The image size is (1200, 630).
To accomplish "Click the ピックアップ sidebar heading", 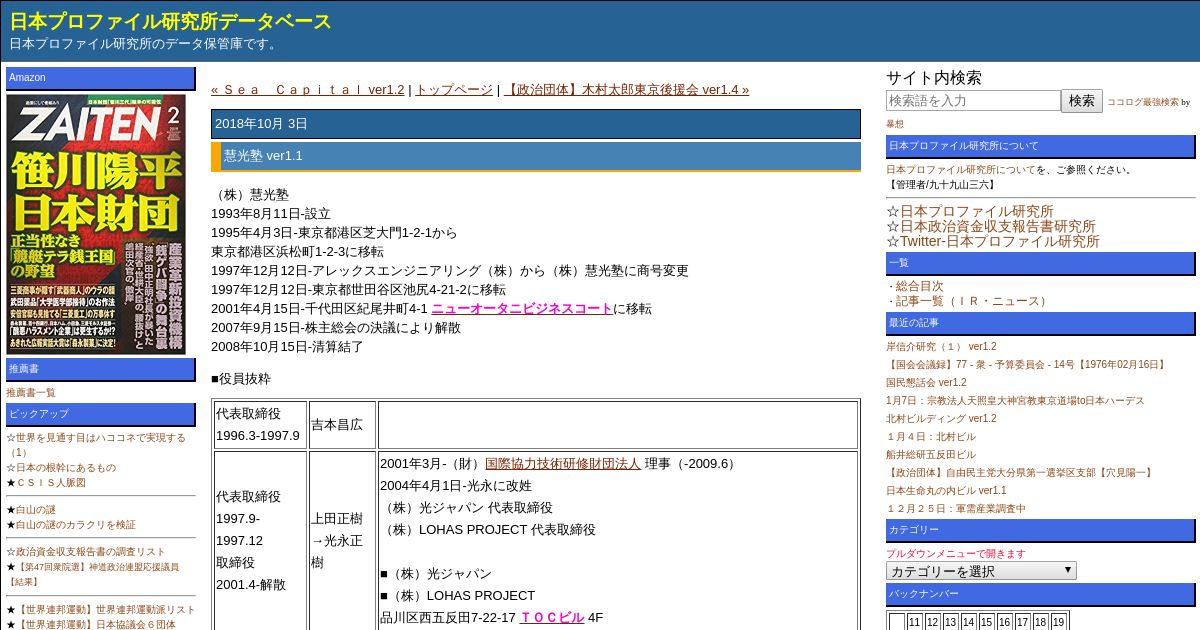I will 101,414.
